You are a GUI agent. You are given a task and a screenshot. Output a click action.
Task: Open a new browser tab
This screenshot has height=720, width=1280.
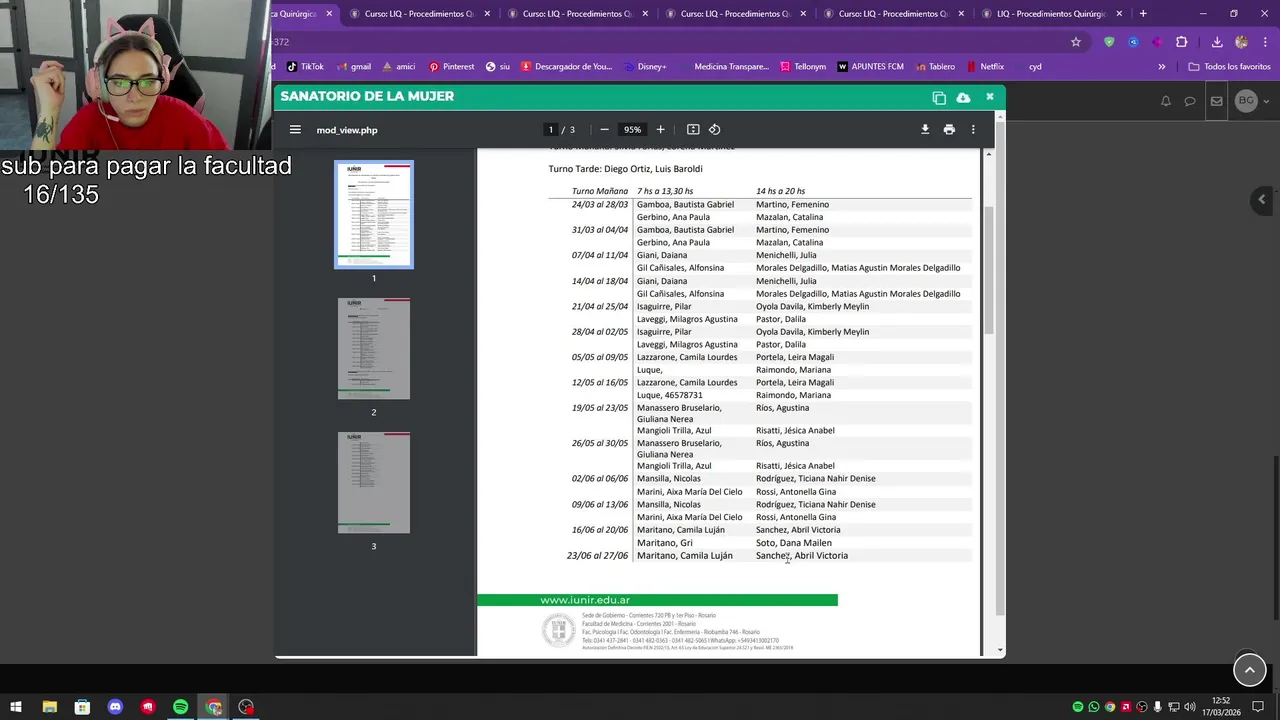coord(1143,14)
